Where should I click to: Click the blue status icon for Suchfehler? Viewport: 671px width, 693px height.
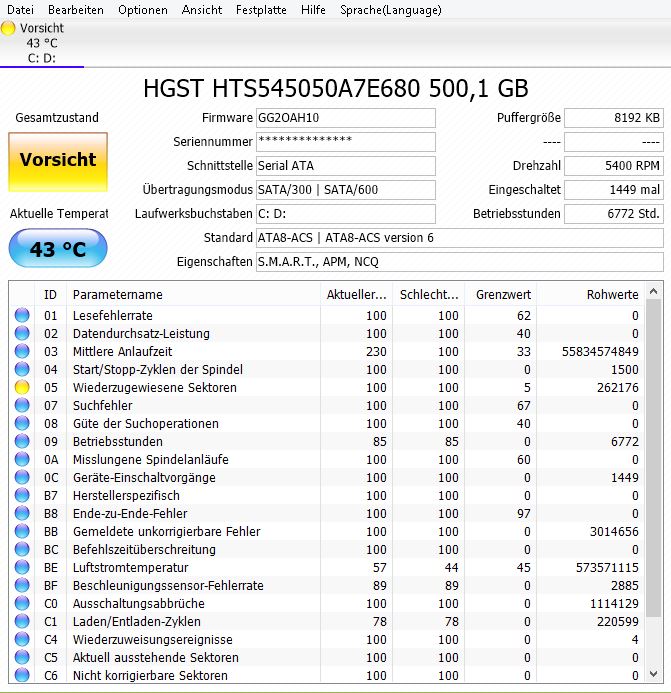pyautogui.click(x=22, y=405)
